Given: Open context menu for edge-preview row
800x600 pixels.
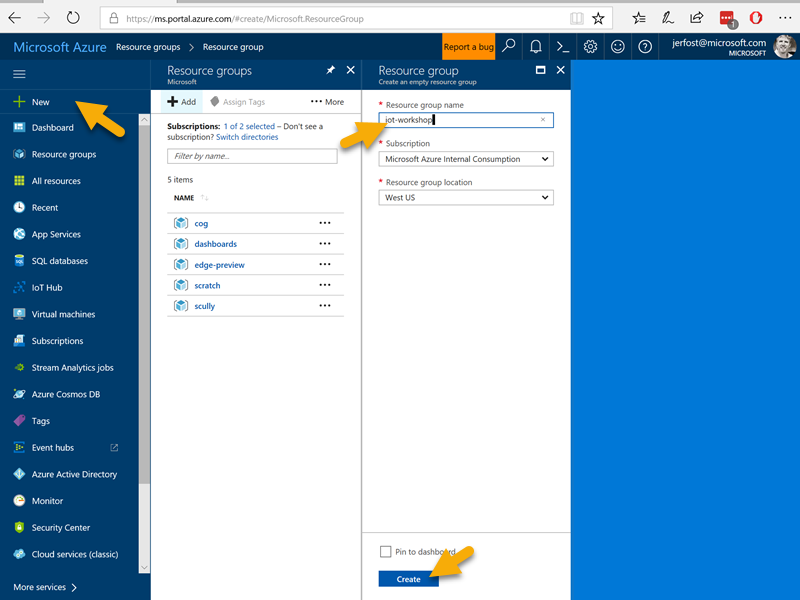Looking at the screenshot, I should [x=325, y=264].
